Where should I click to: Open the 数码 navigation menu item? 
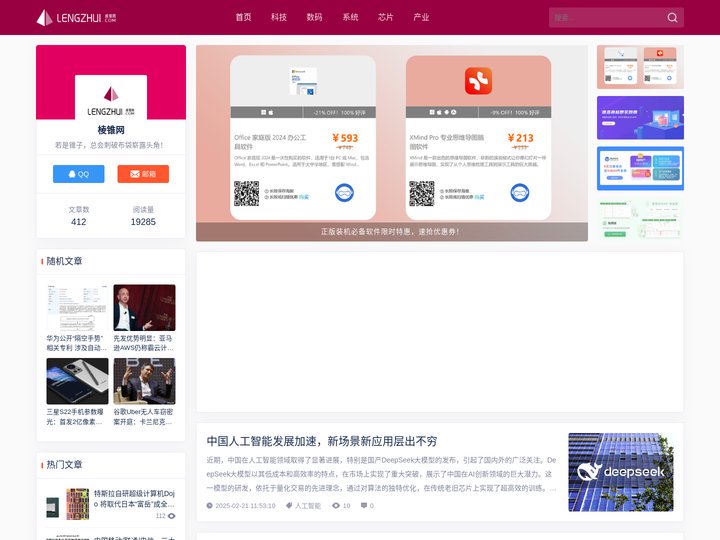315,17
